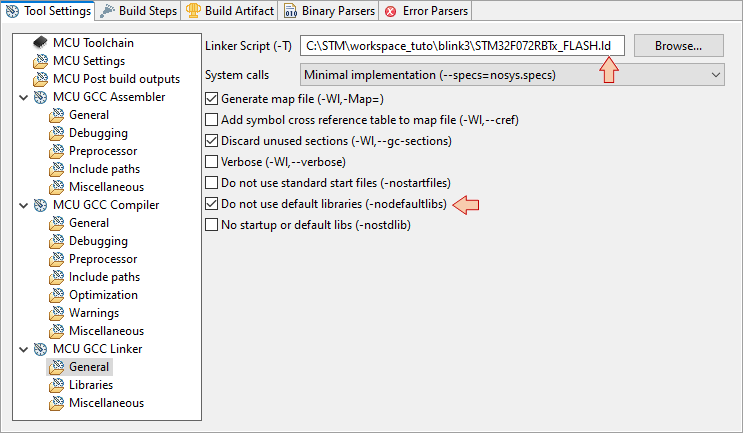This screenshot has height=433, width=743.
Task: Select the MCU GCC Linker gear icon
Action: 40,349
